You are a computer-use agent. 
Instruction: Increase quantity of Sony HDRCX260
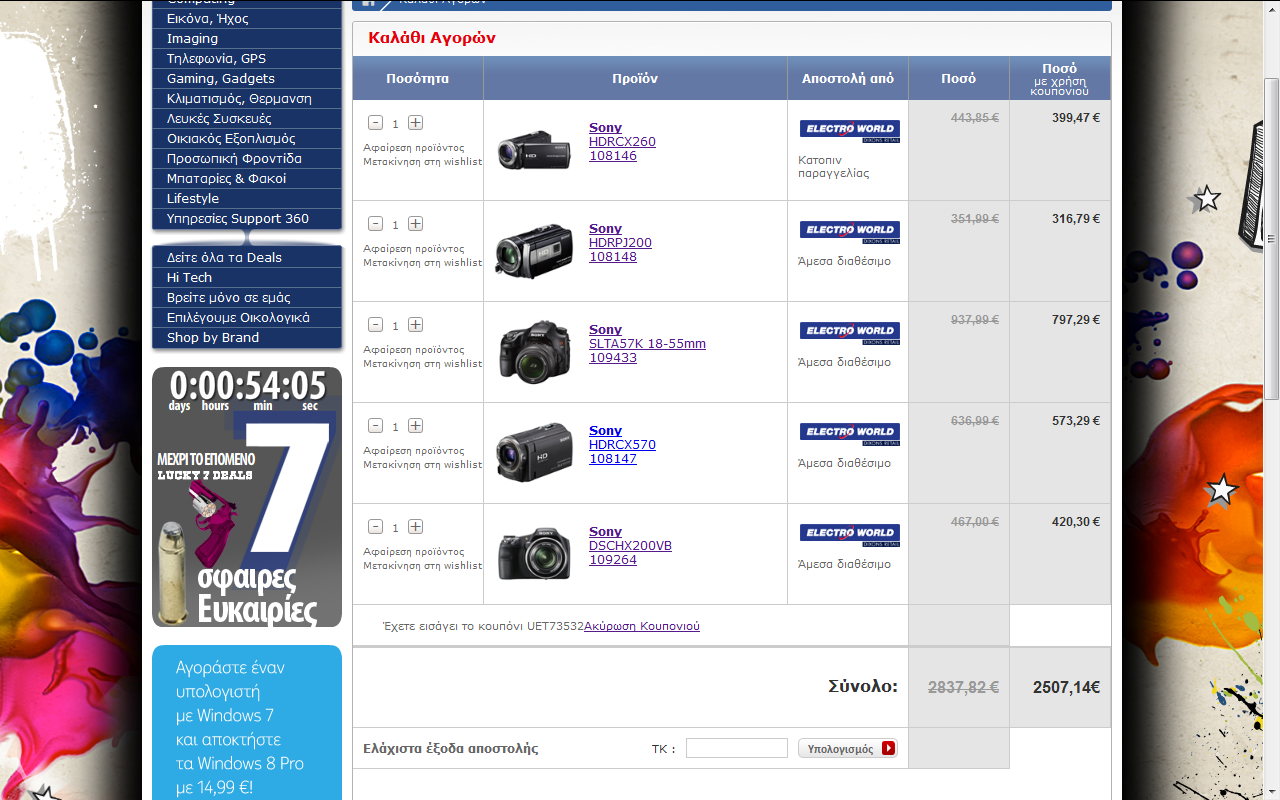pyautogui.click(x=415, y=123)
